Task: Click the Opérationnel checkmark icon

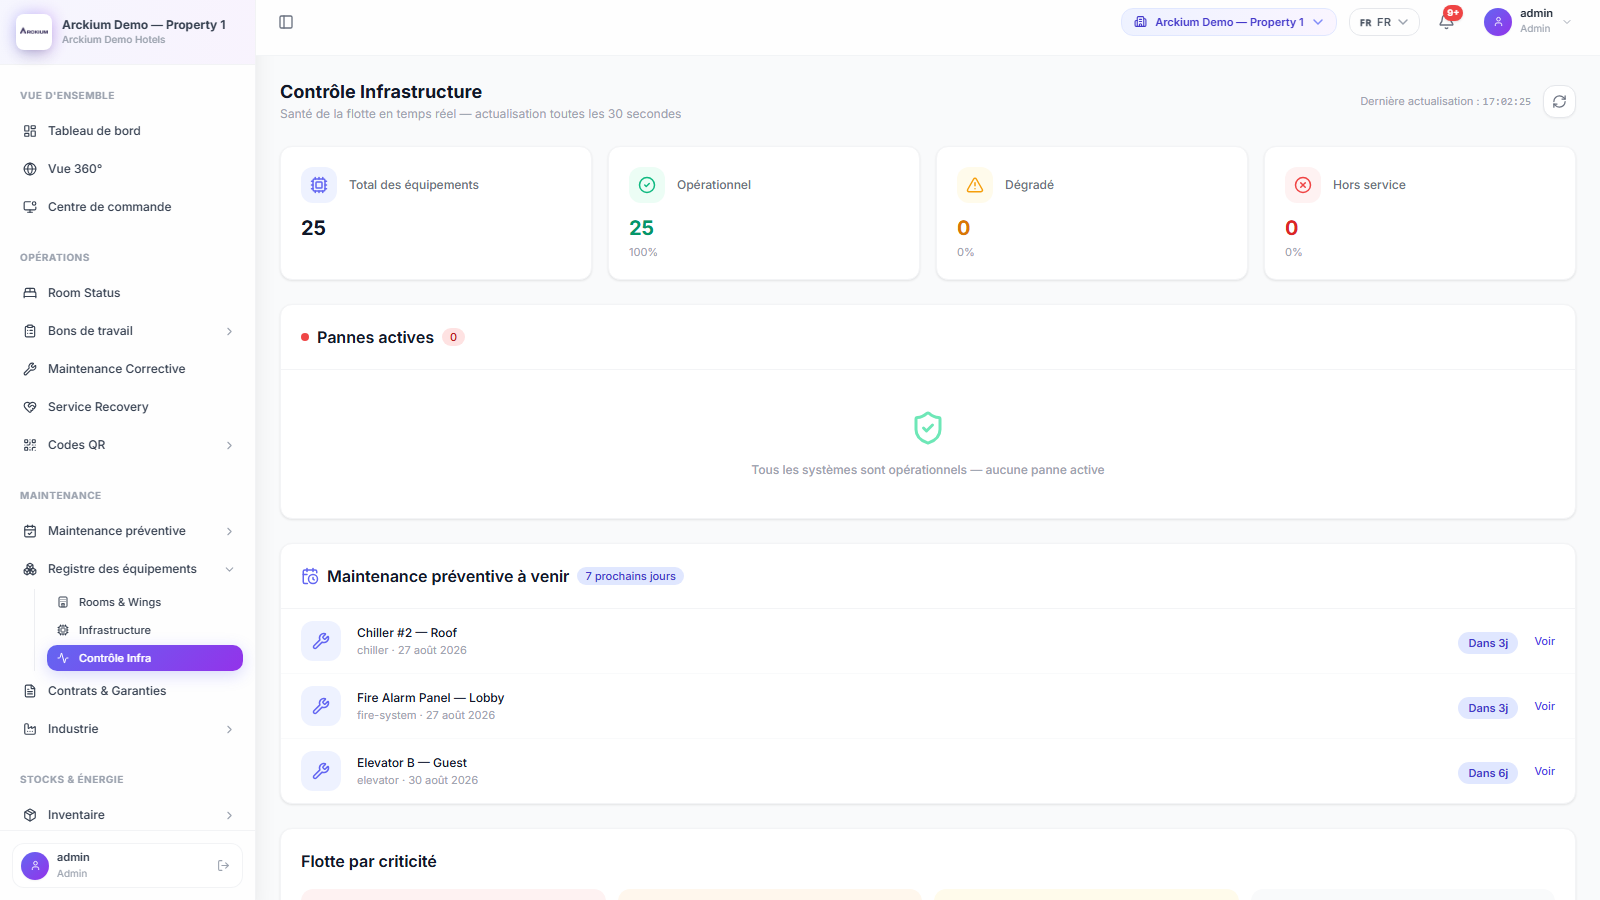Action: (647, 185)
